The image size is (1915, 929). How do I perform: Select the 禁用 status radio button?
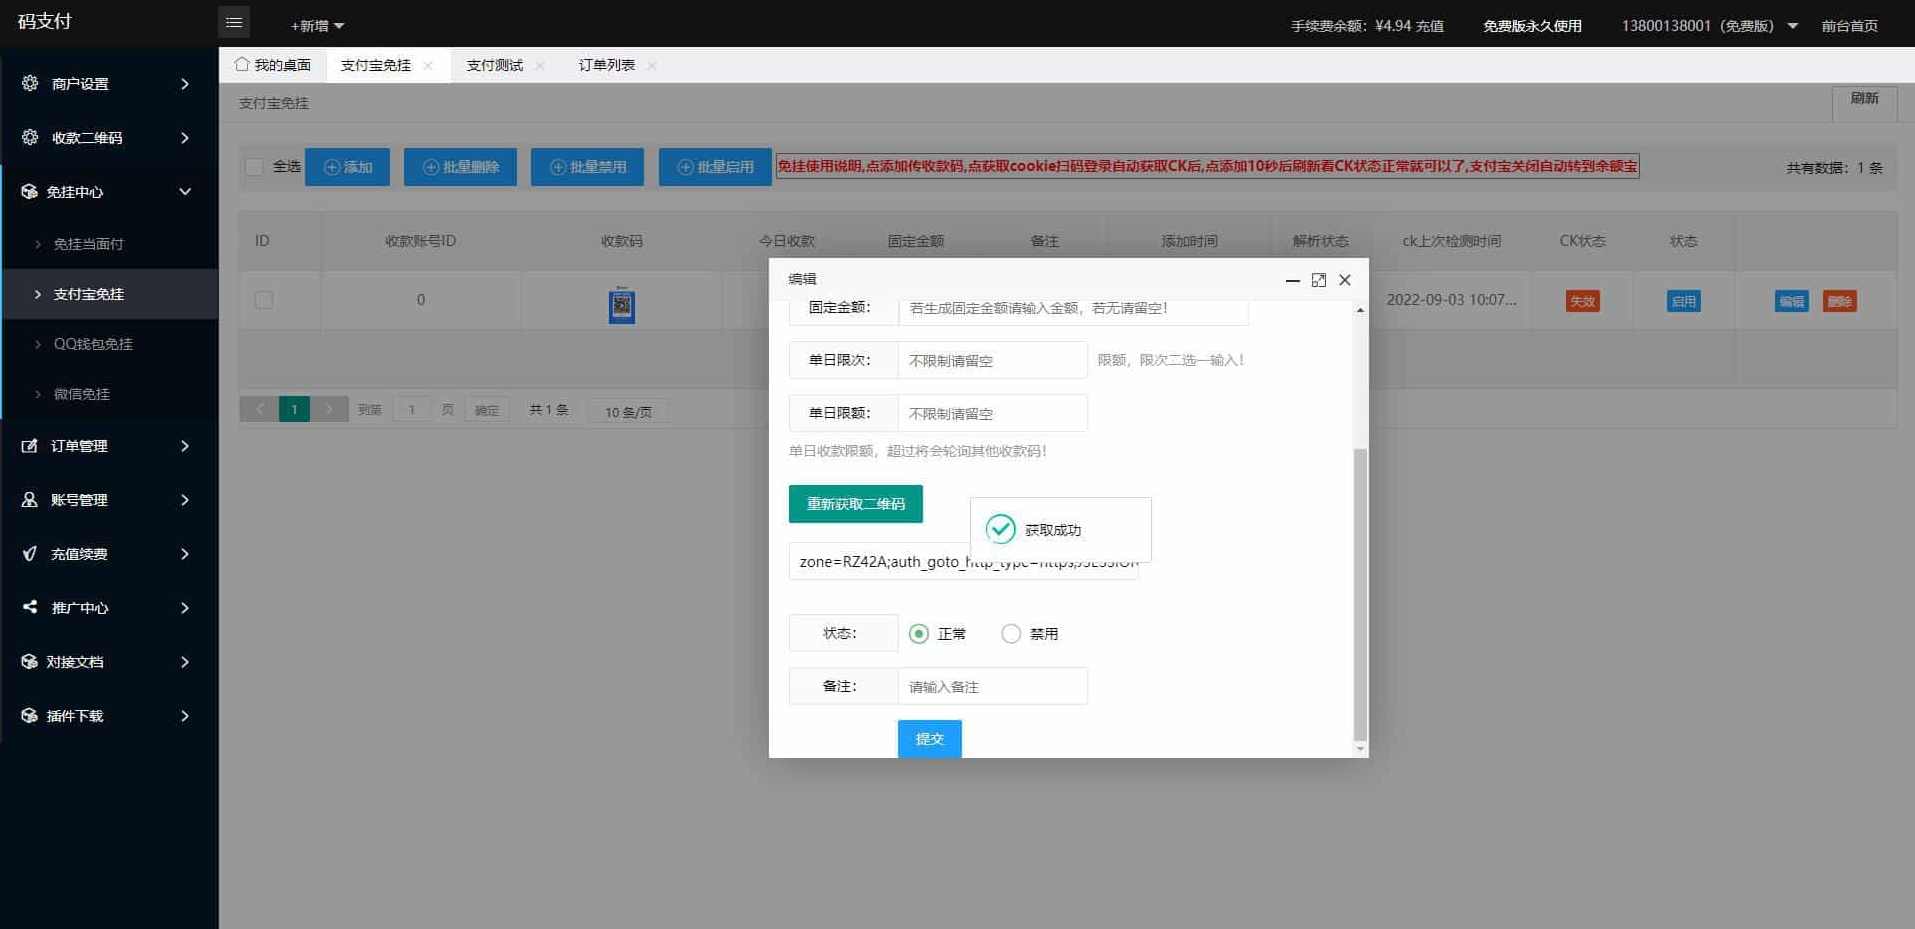click(x=1011, y=633)
